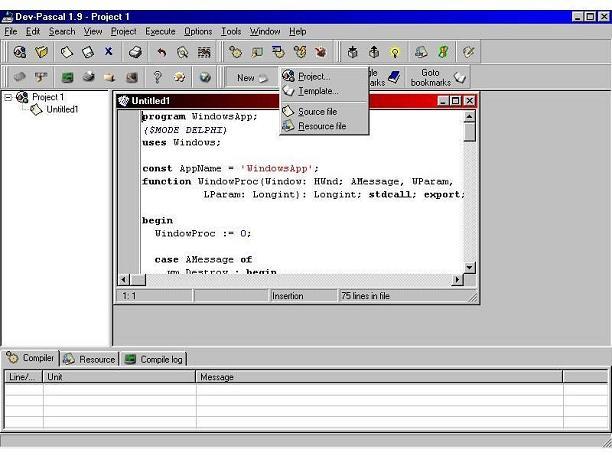Open the New dropdown button

(x=252, y=78)
